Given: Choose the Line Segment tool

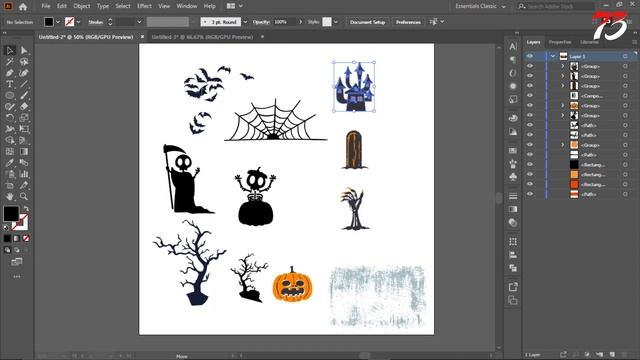Looking at the screenshot, I should (24, 84).
